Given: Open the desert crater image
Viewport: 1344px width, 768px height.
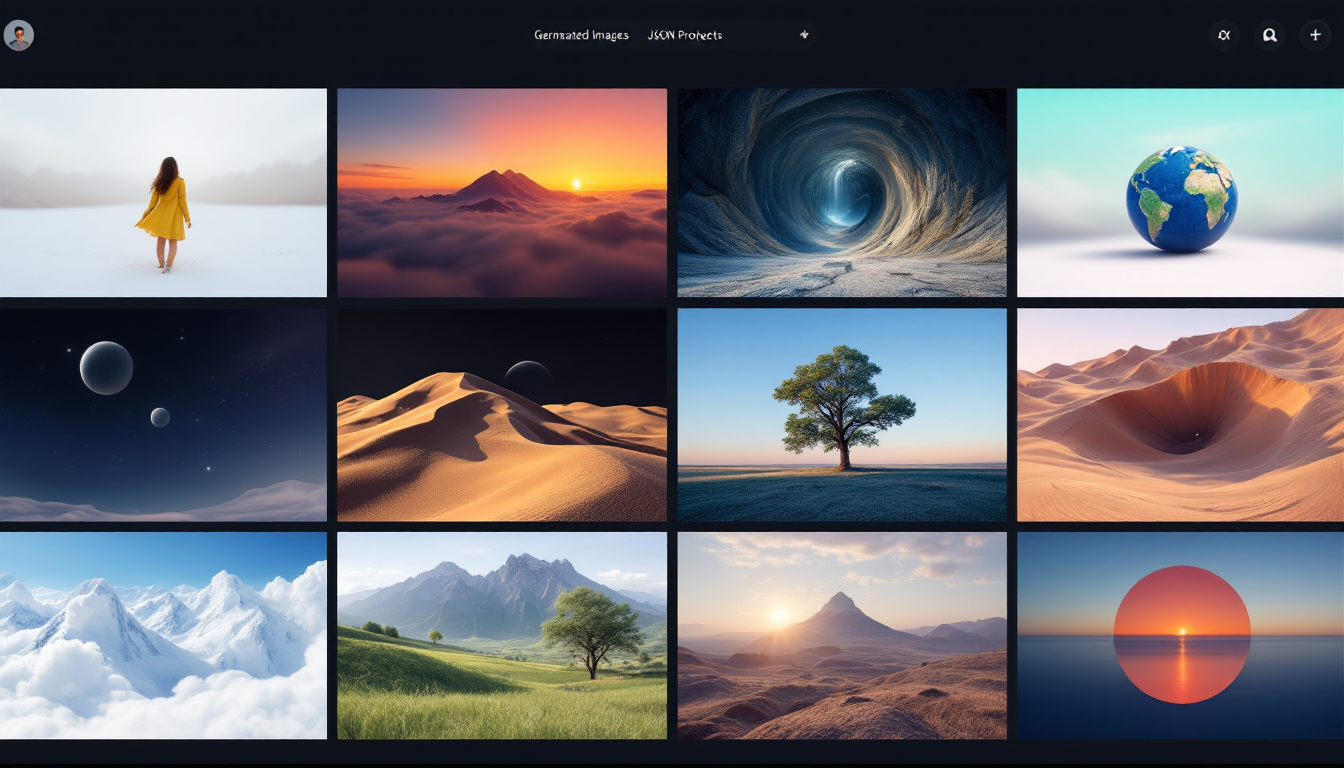Looking at the screenshot, I should pos(1180,414).
